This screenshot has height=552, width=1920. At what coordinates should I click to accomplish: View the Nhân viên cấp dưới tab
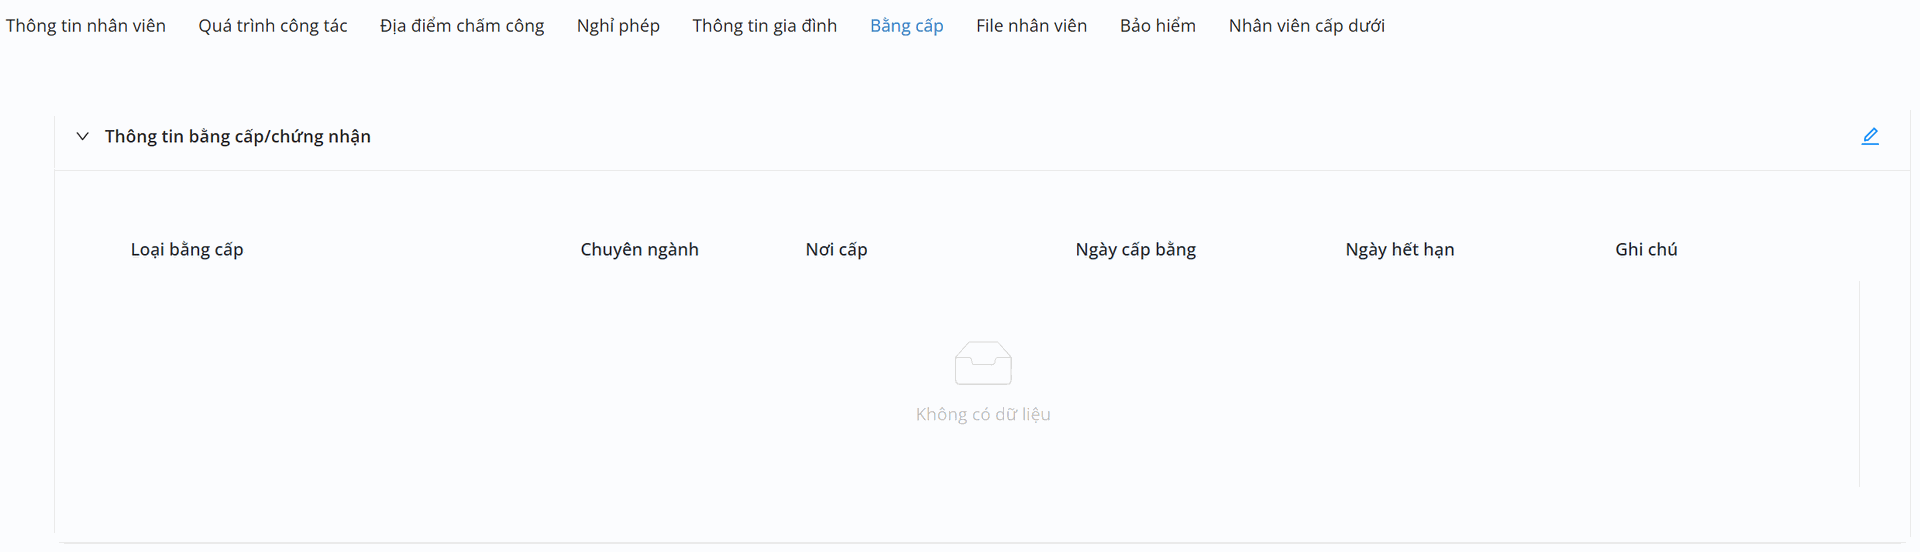pos(1306,26)
